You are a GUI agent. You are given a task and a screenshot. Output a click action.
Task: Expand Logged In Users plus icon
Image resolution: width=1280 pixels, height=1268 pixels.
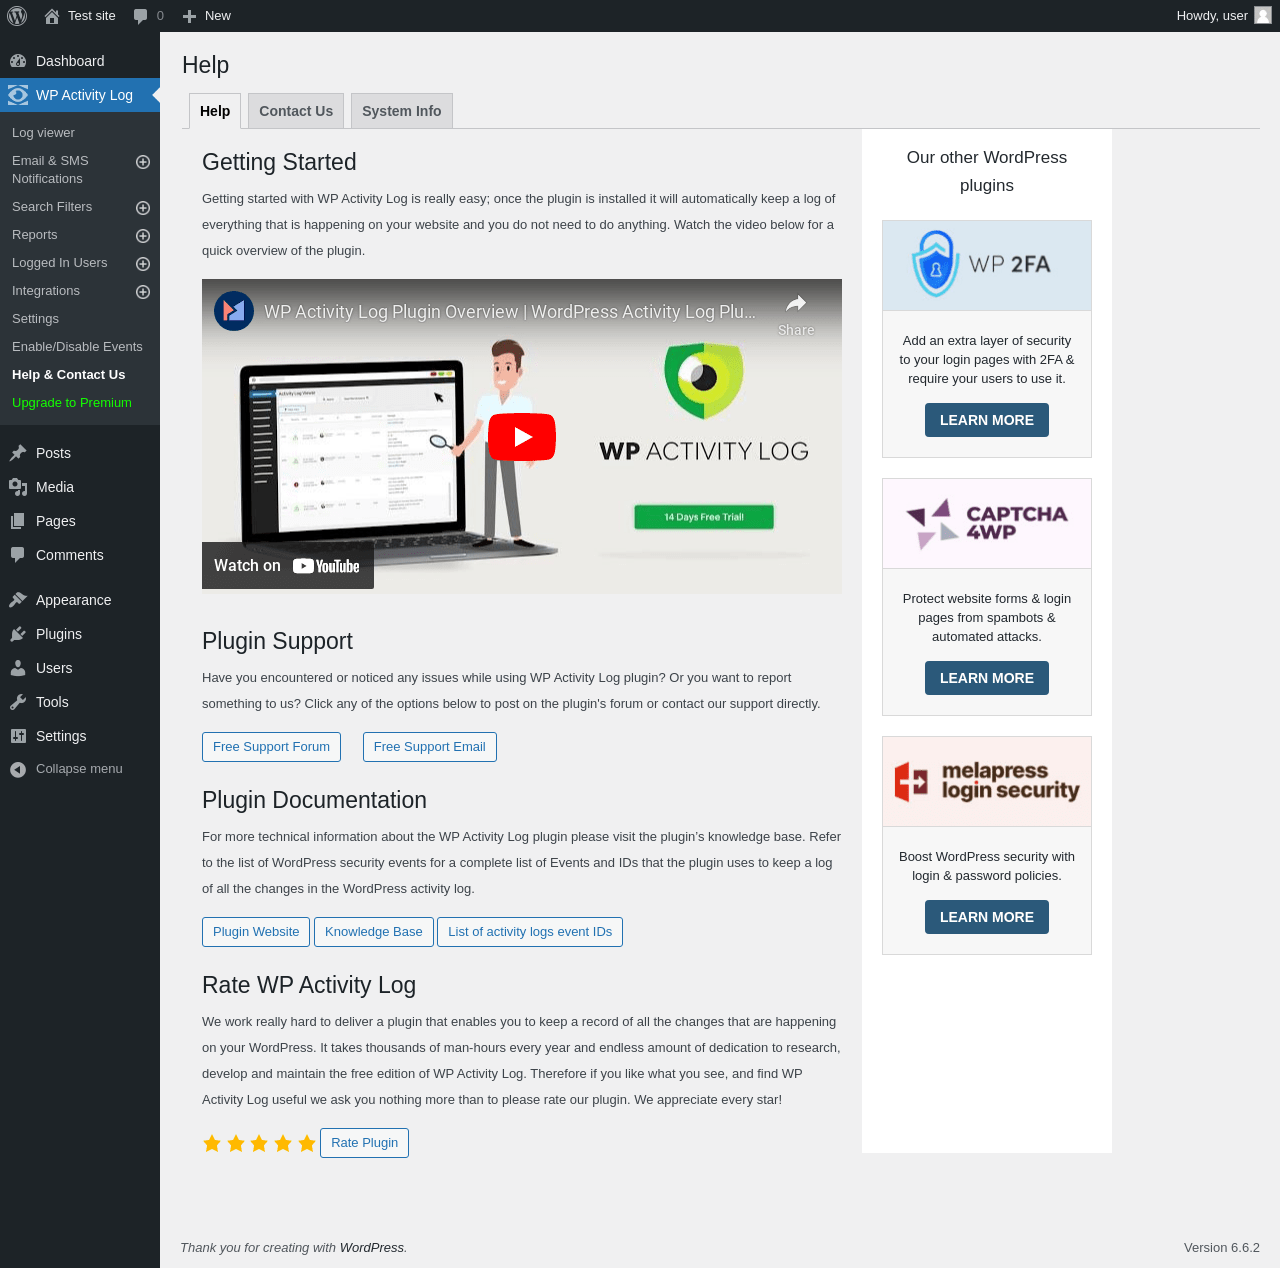pyautogui.click(x=143, y=264)
